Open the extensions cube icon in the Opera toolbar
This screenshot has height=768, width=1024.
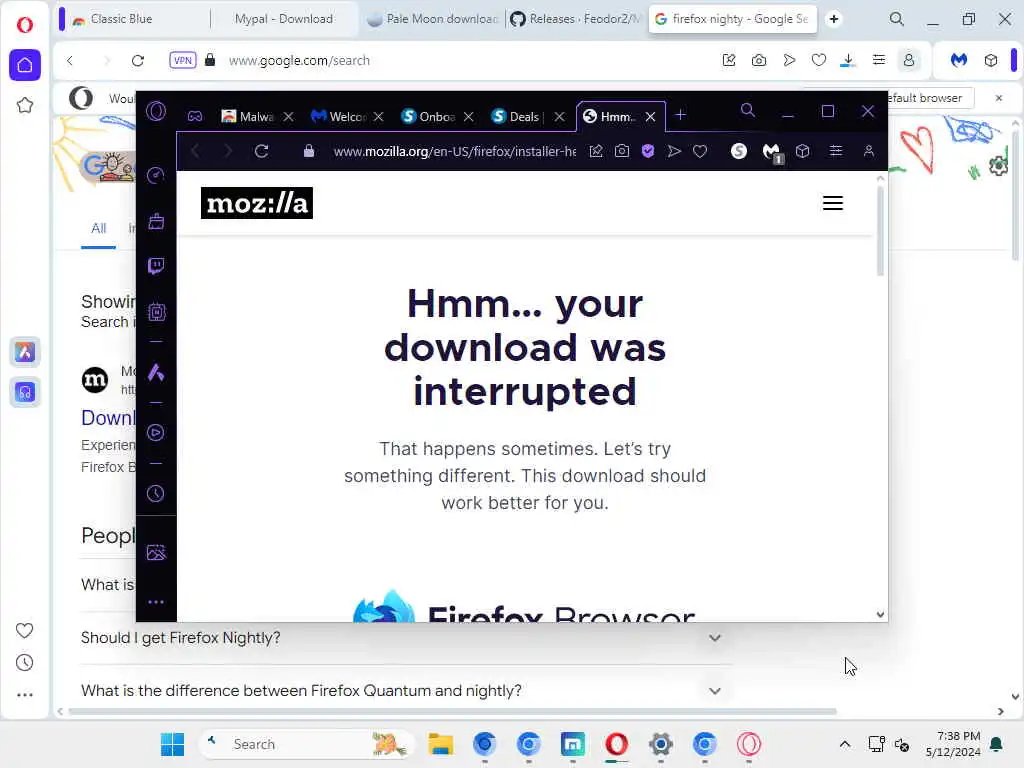(991, 61)
